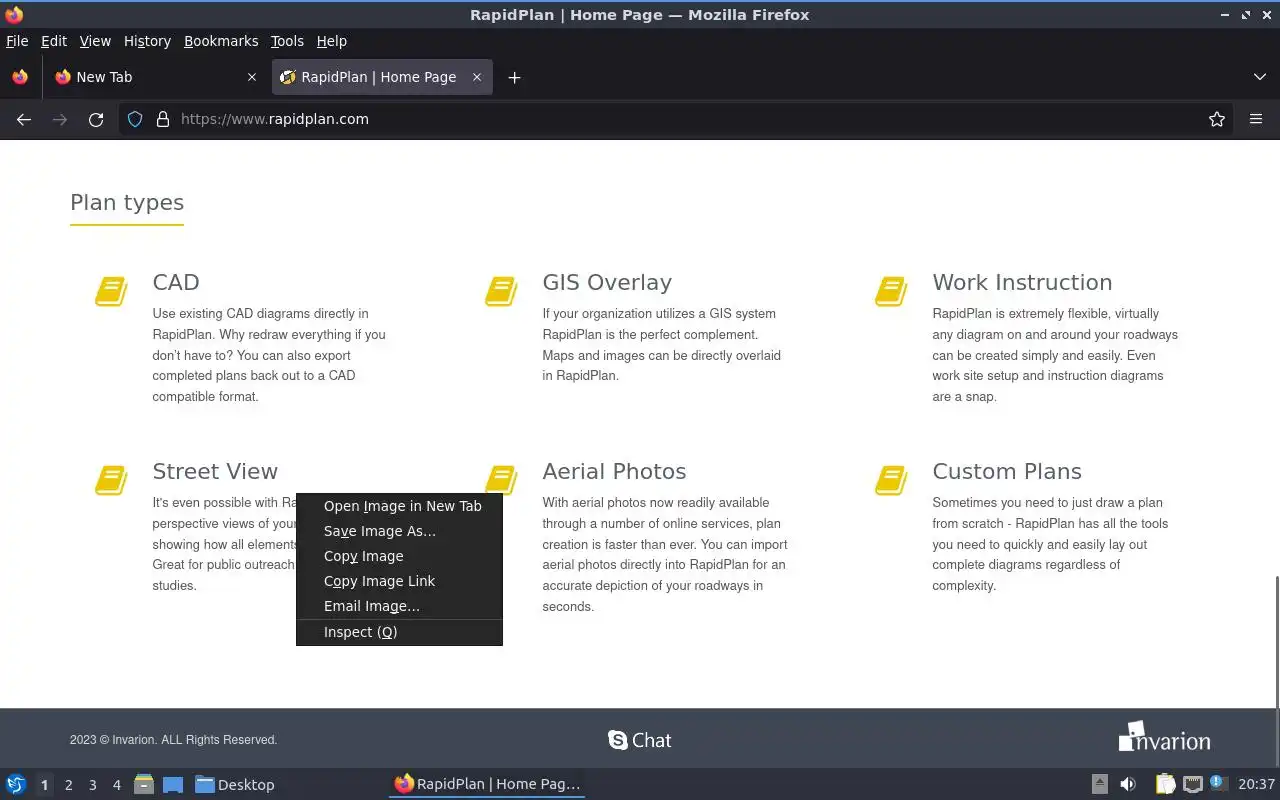Bookmark this page with the star icon
Screen dimensions: 1280x800
[x=1217, y=119]
